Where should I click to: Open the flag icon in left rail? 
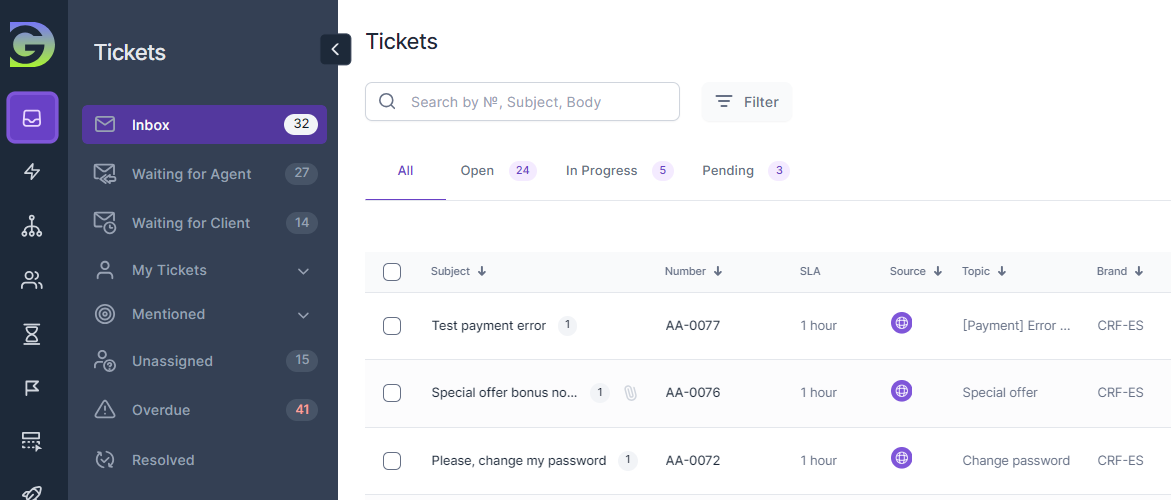coord(32,388)
